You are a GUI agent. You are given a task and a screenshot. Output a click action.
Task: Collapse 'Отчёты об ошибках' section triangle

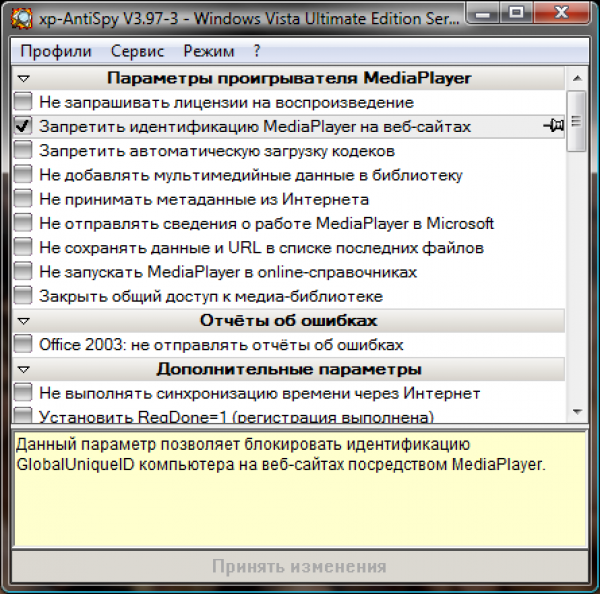click(24, 321)
